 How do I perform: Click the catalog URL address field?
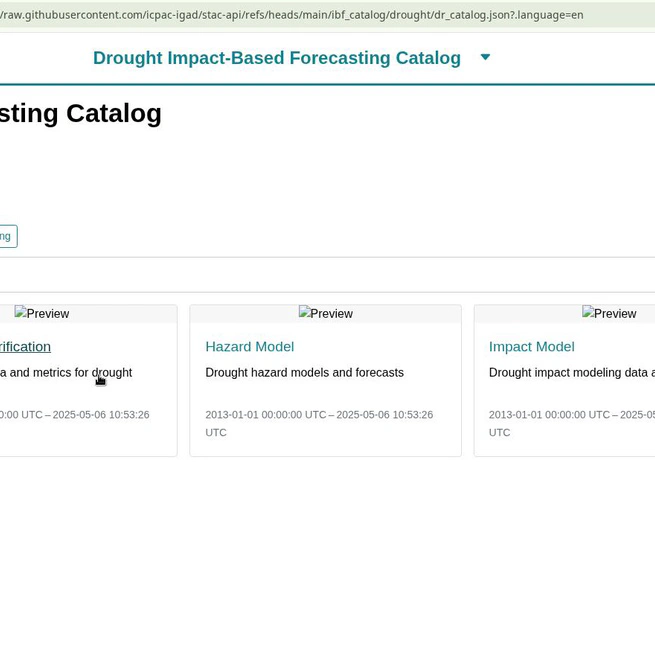(328, 15)
